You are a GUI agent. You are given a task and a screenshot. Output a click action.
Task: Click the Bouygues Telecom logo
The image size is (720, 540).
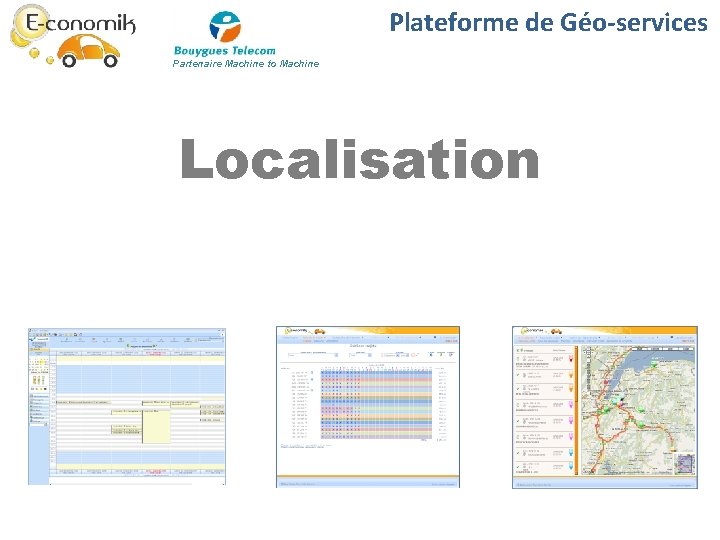click(x=225, y=34)
